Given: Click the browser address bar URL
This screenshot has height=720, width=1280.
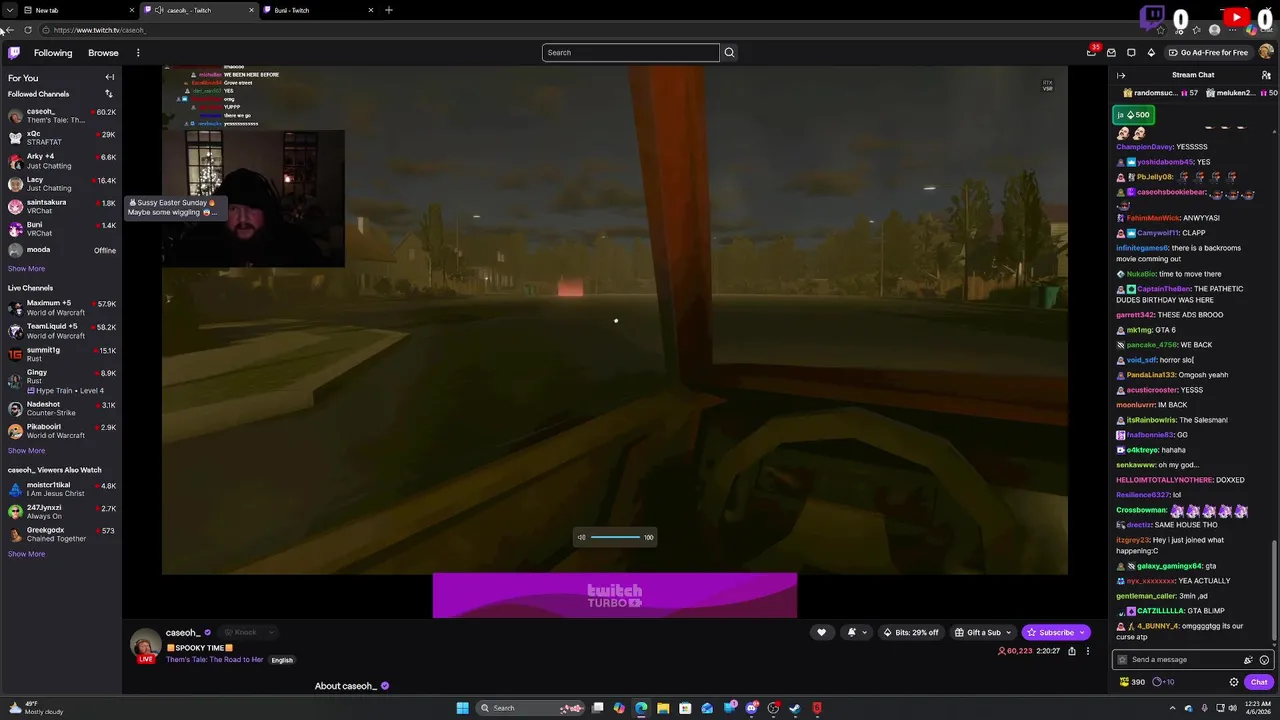Looking at the screenshot, I should tap(100, 30).
